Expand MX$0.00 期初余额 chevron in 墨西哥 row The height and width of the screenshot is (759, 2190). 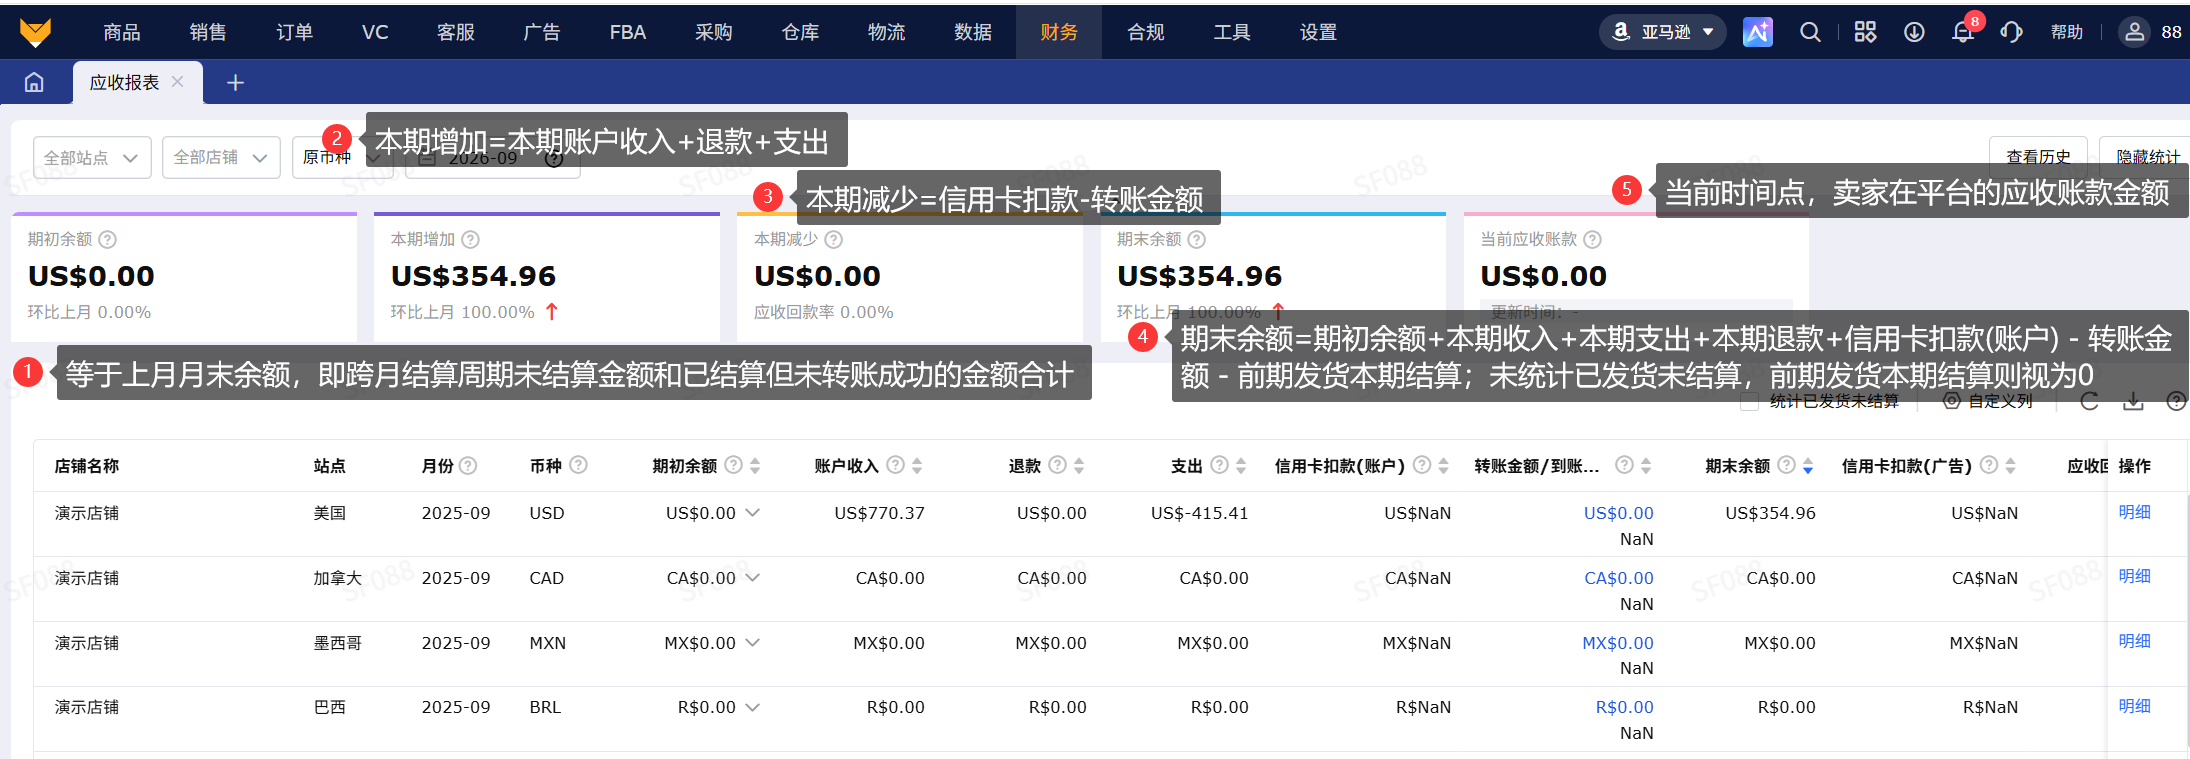click(x=753, y=642)
